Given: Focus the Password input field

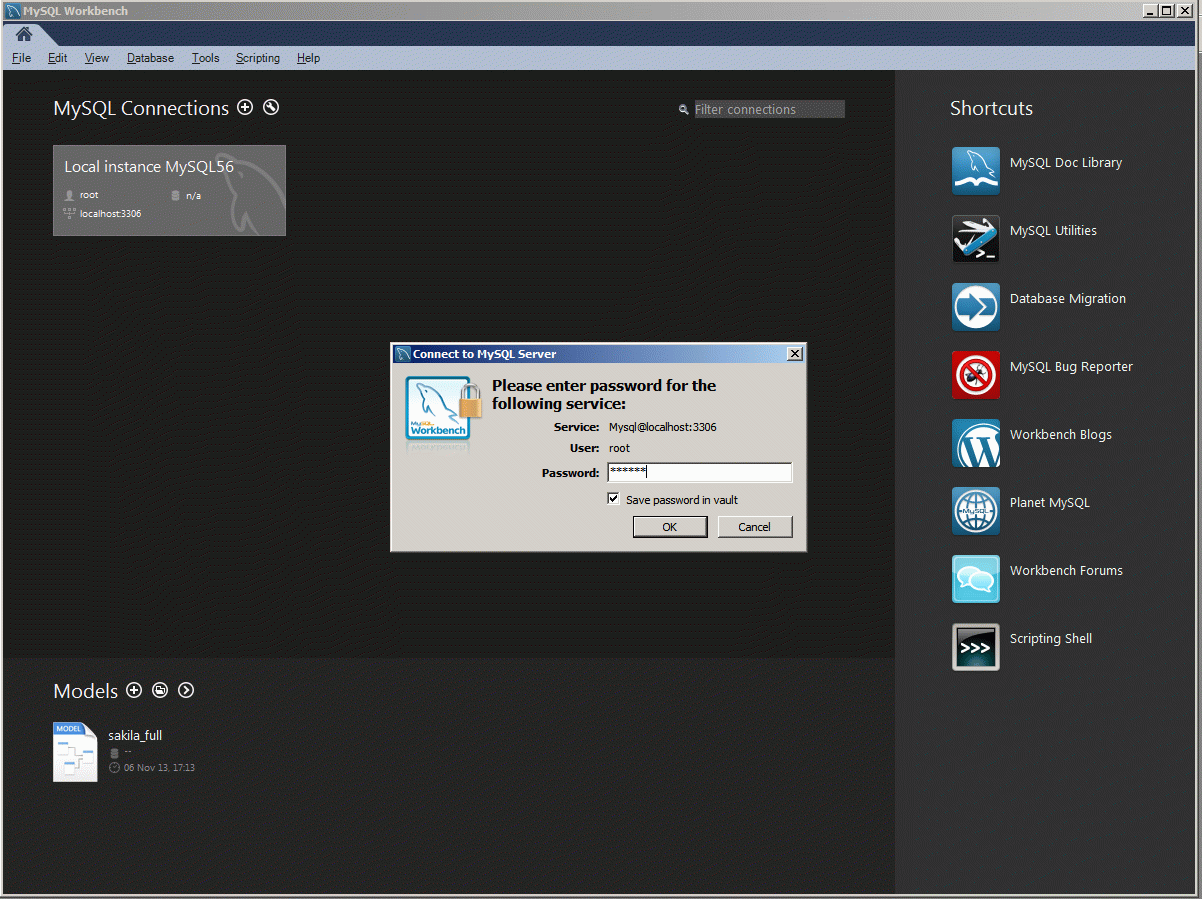Looking at the screenshot, I should tap(700, 472).
